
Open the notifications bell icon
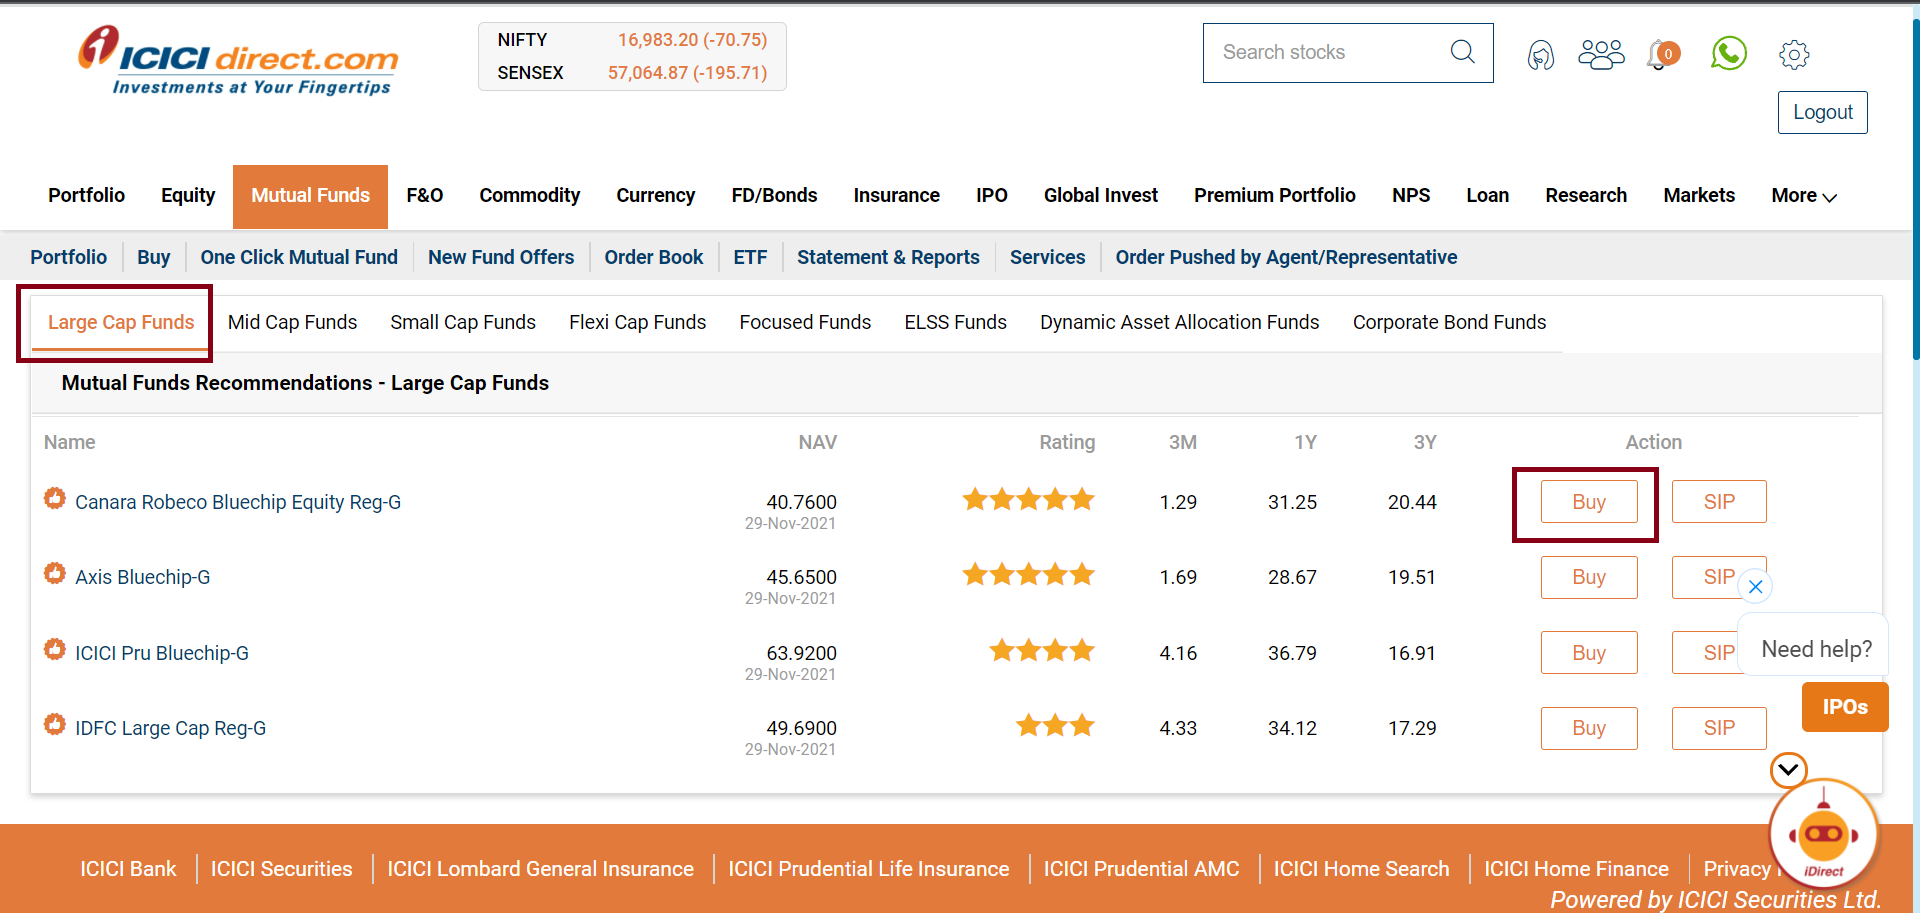pyautogui.click(x=1662, y=54)
